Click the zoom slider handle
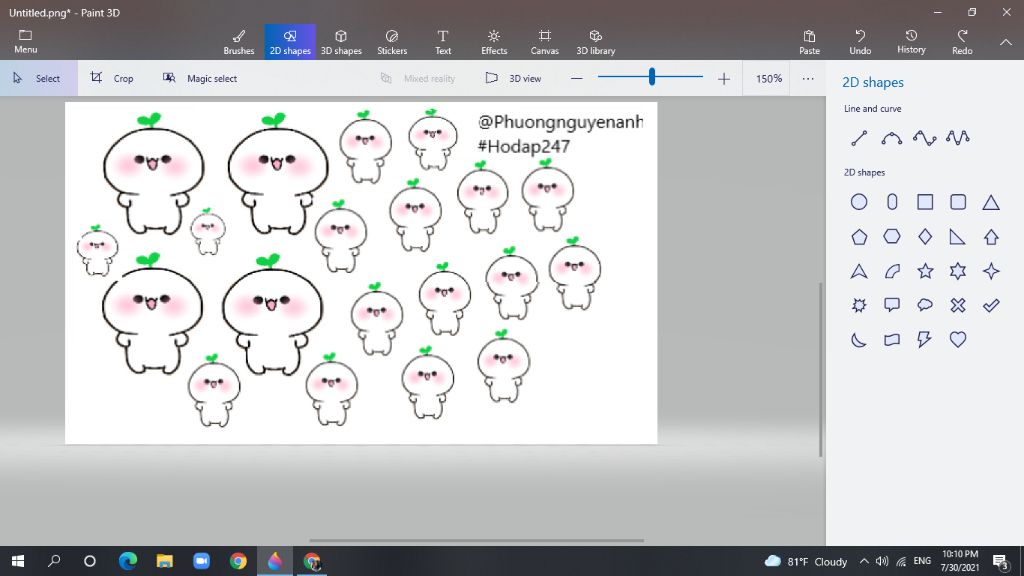1024x576 pixels. [x=652, y=77]
